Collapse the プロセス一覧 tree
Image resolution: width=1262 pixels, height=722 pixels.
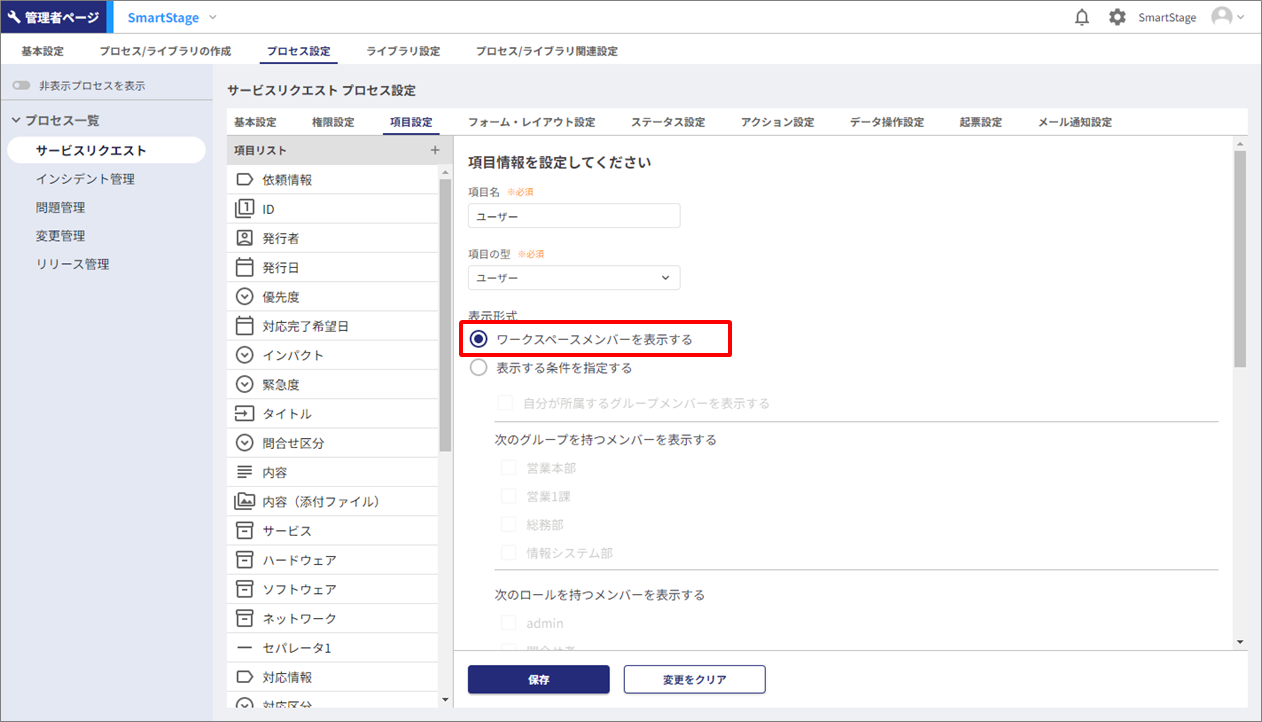[16, 120]
